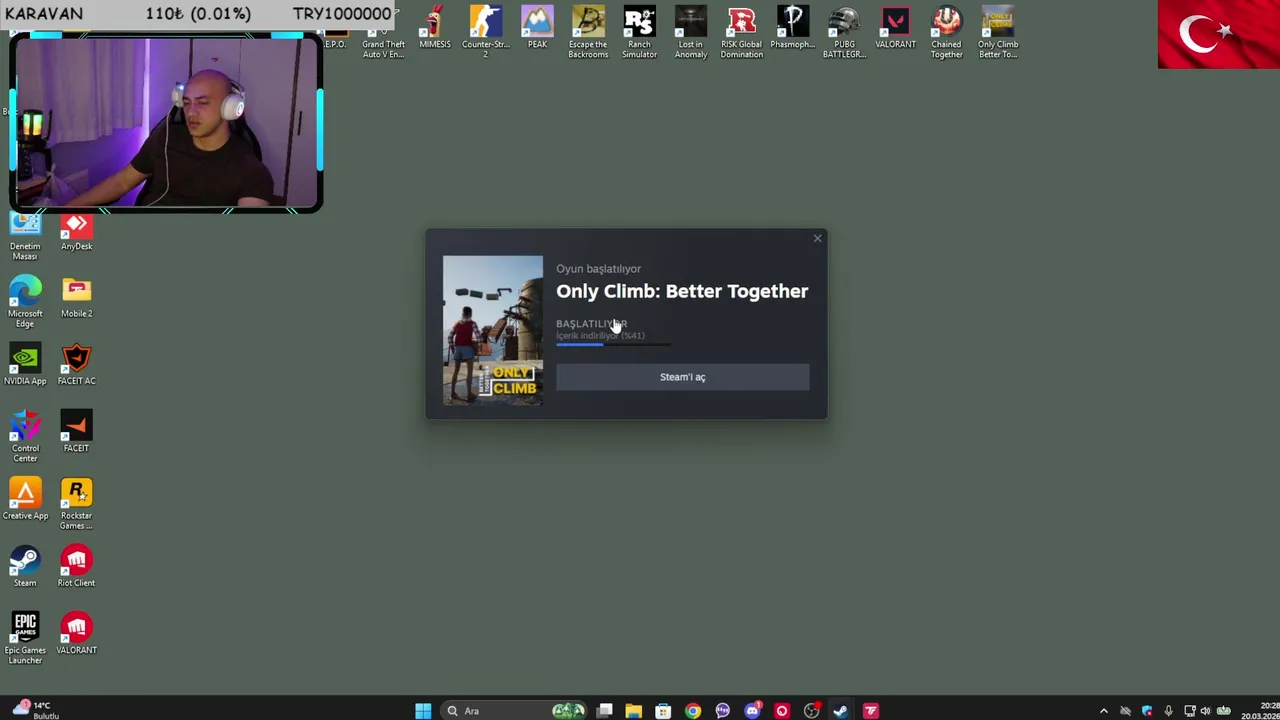Open the taskbar clock and date

click(1260, 711)
